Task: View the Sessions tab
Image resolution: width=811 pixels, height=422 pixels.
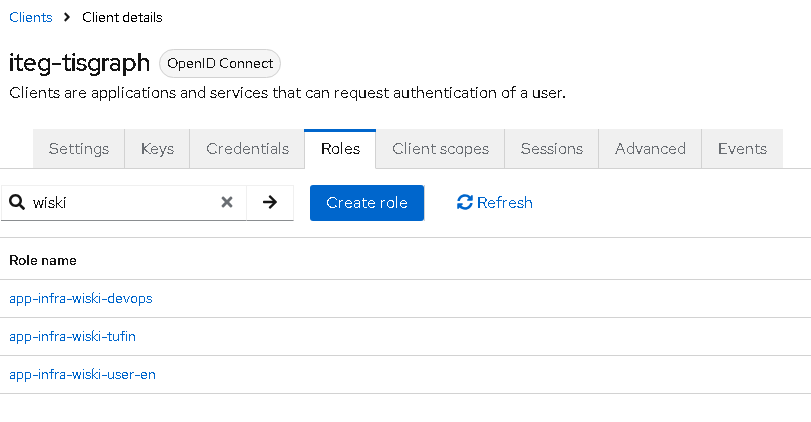Action: [x=551, y=149]
